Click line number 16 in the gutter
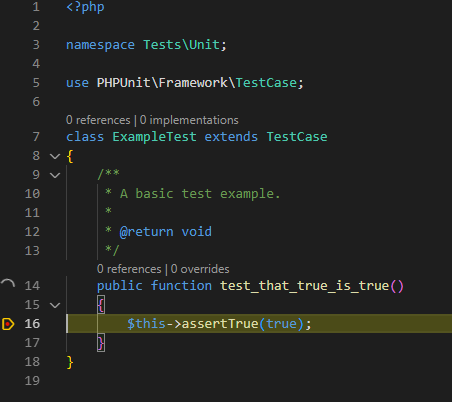This screenshot has width=452, height=402. point(32,324)
